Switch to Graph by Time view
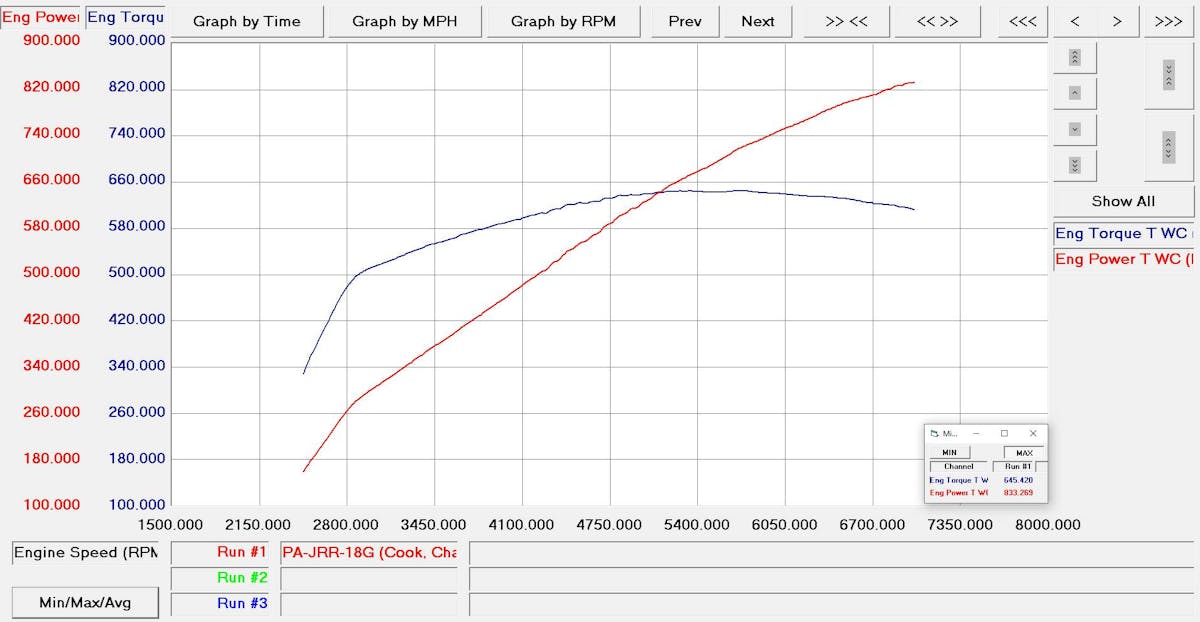The height and width of the screenshot is (622, 1200). 246,22
